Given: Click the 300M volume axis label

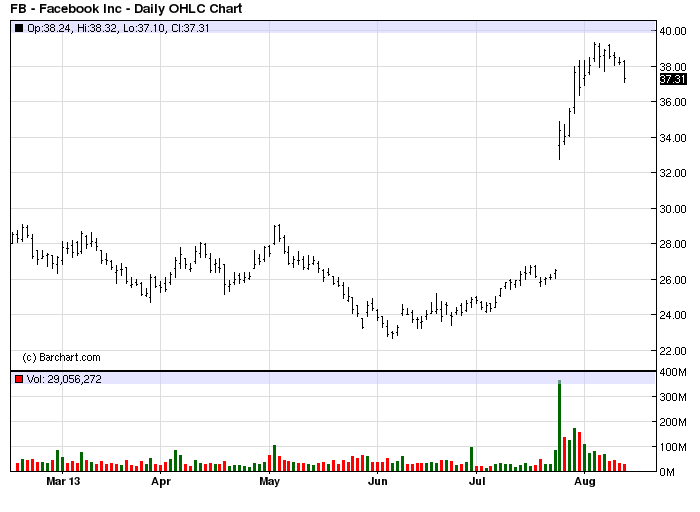Looking at the screenshot, I should pyautogui.click(x=673, y=397).
